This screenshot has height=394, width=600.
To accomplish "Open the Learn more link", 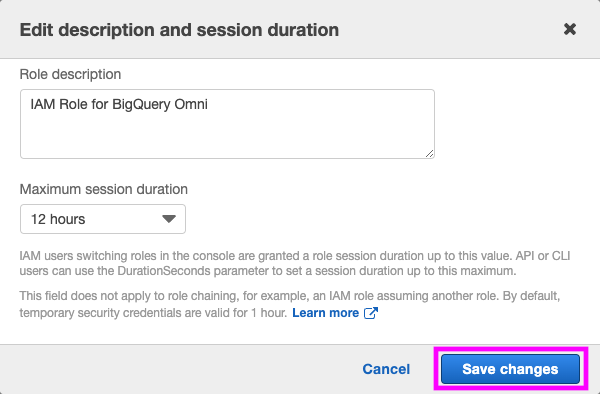I will tap(326, 313).
